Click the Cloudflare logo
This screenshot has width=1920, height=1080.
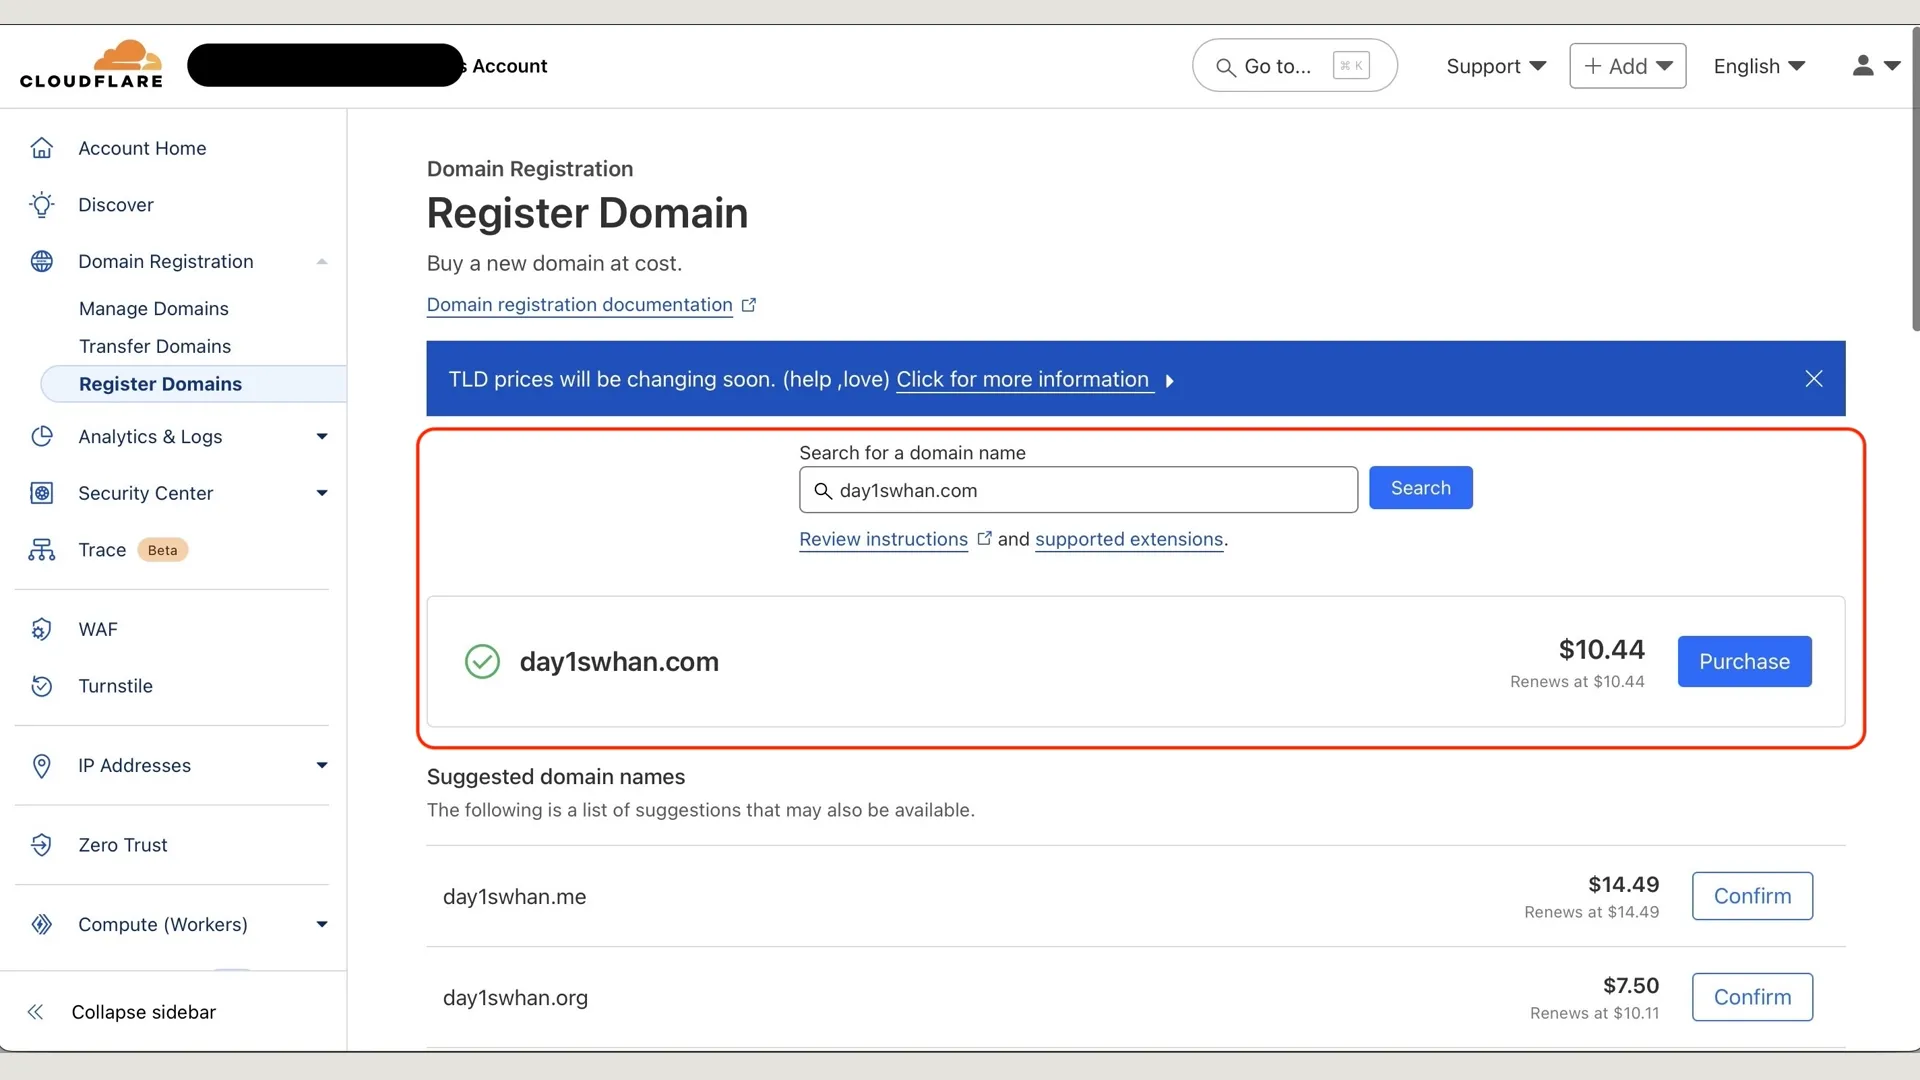(x=91, y=65)
